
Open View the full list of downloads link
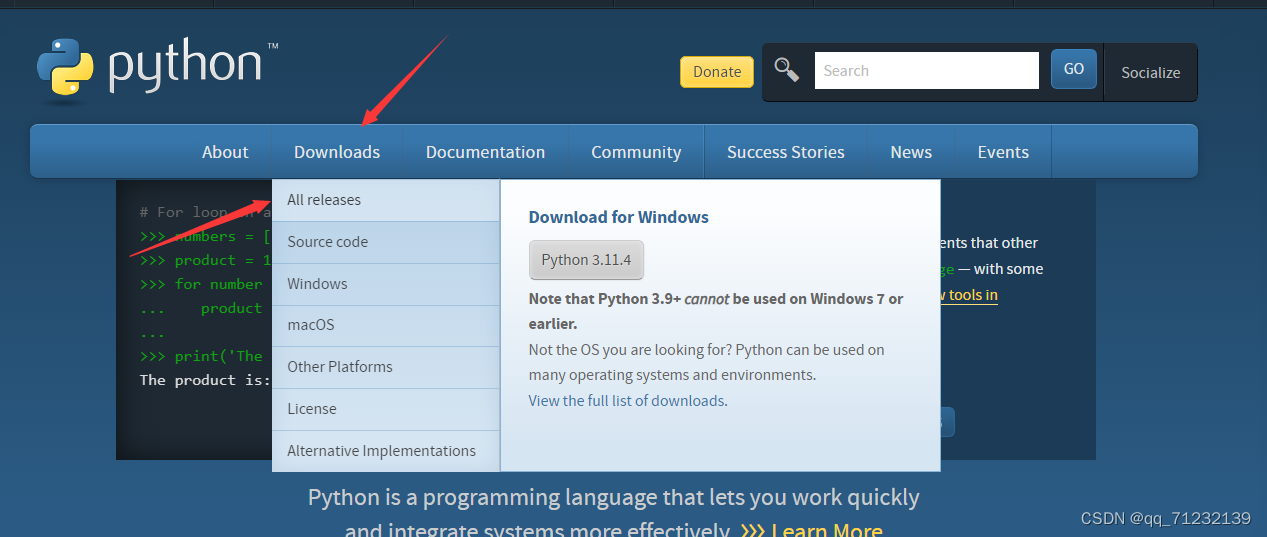click(x=626, y=401)
